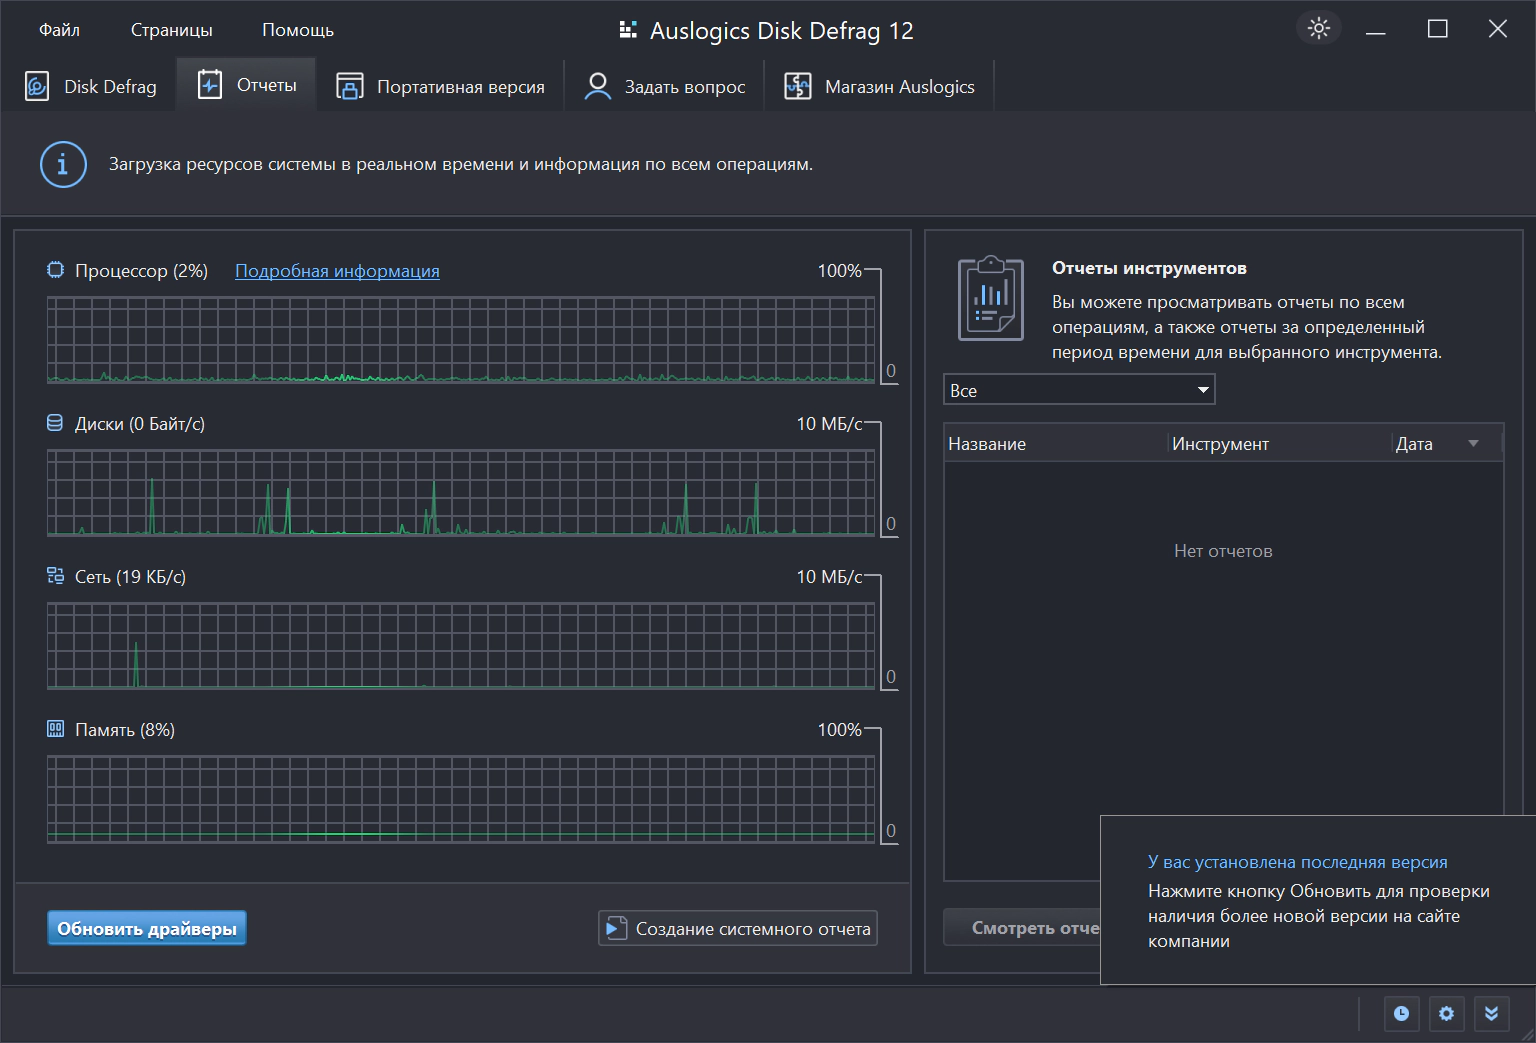Click the blue info circle icon
Image resolution: width=1536 pixels, height=1043 pixels.
pos(63,164)
